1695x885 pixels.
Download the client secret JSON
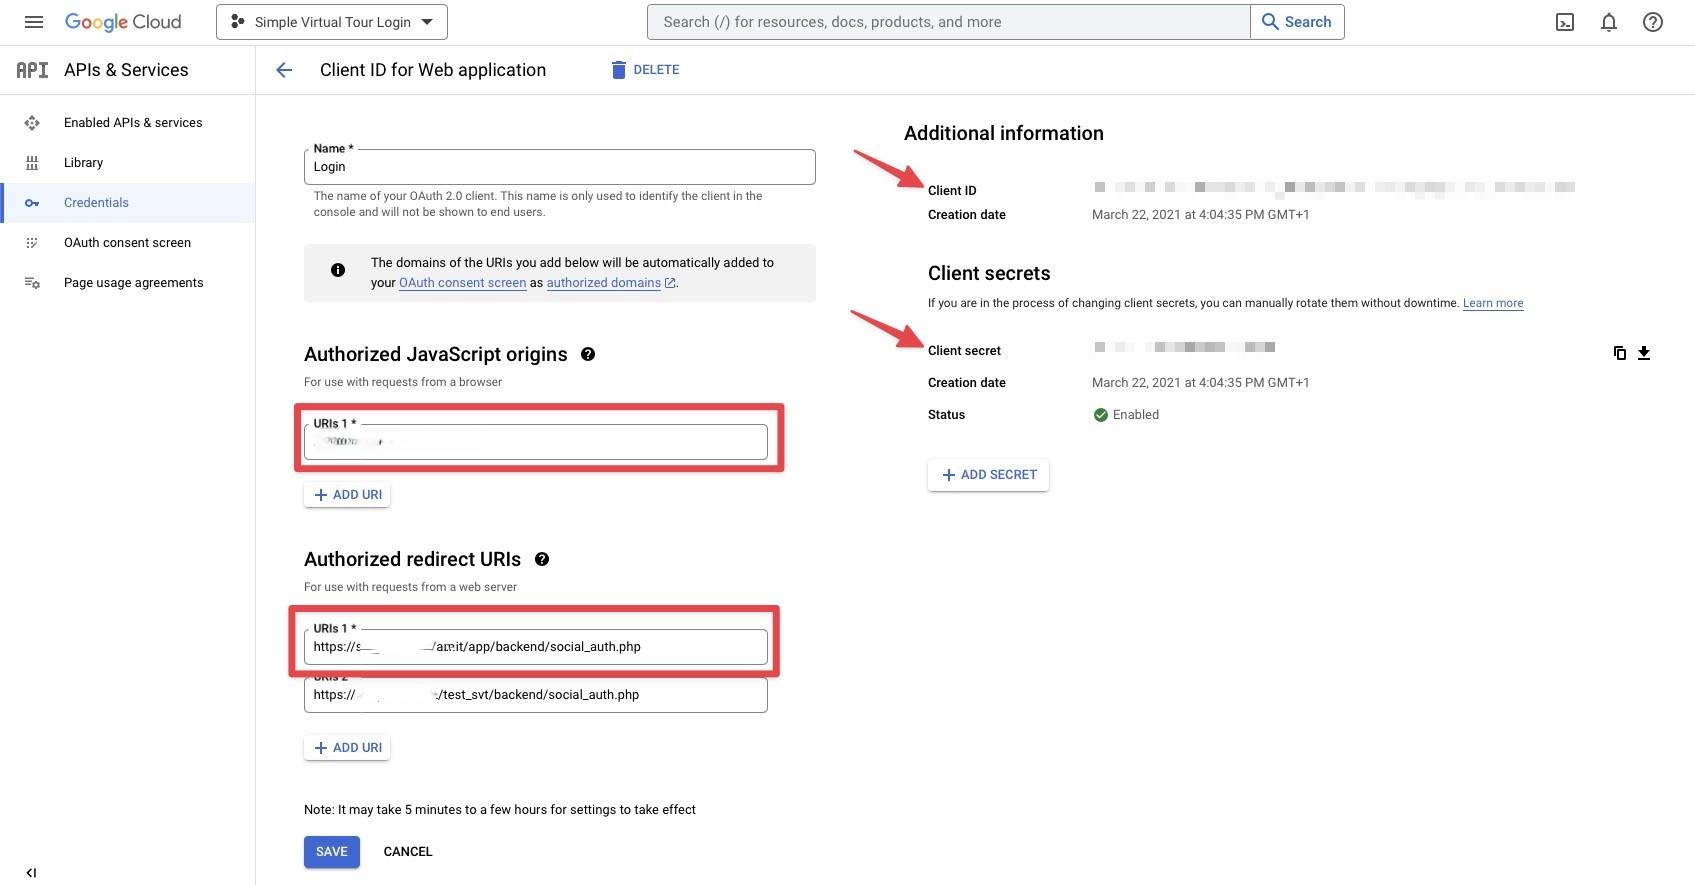(1644, 353)
